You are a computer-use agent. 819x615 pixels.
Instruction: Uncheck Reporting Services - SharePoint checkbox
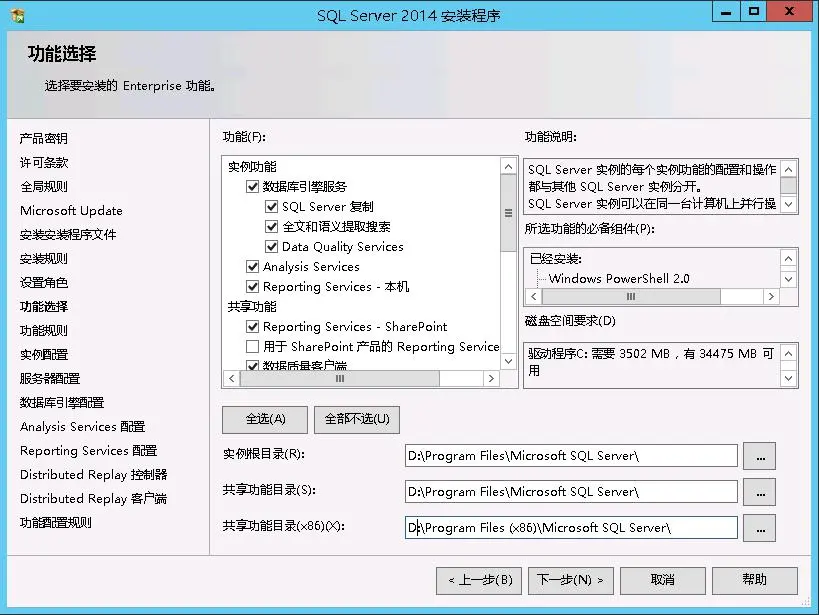pos(252,327)
